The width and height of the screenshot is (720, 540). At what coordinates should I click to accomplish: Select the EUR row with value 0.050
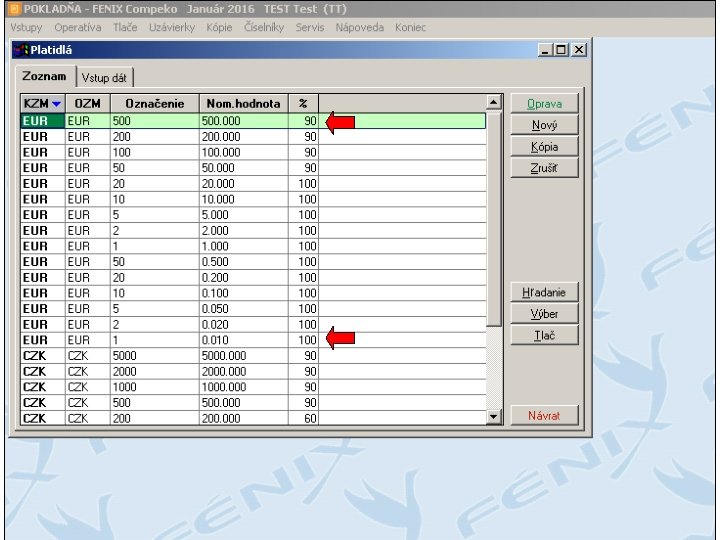(x=253, y=309)
